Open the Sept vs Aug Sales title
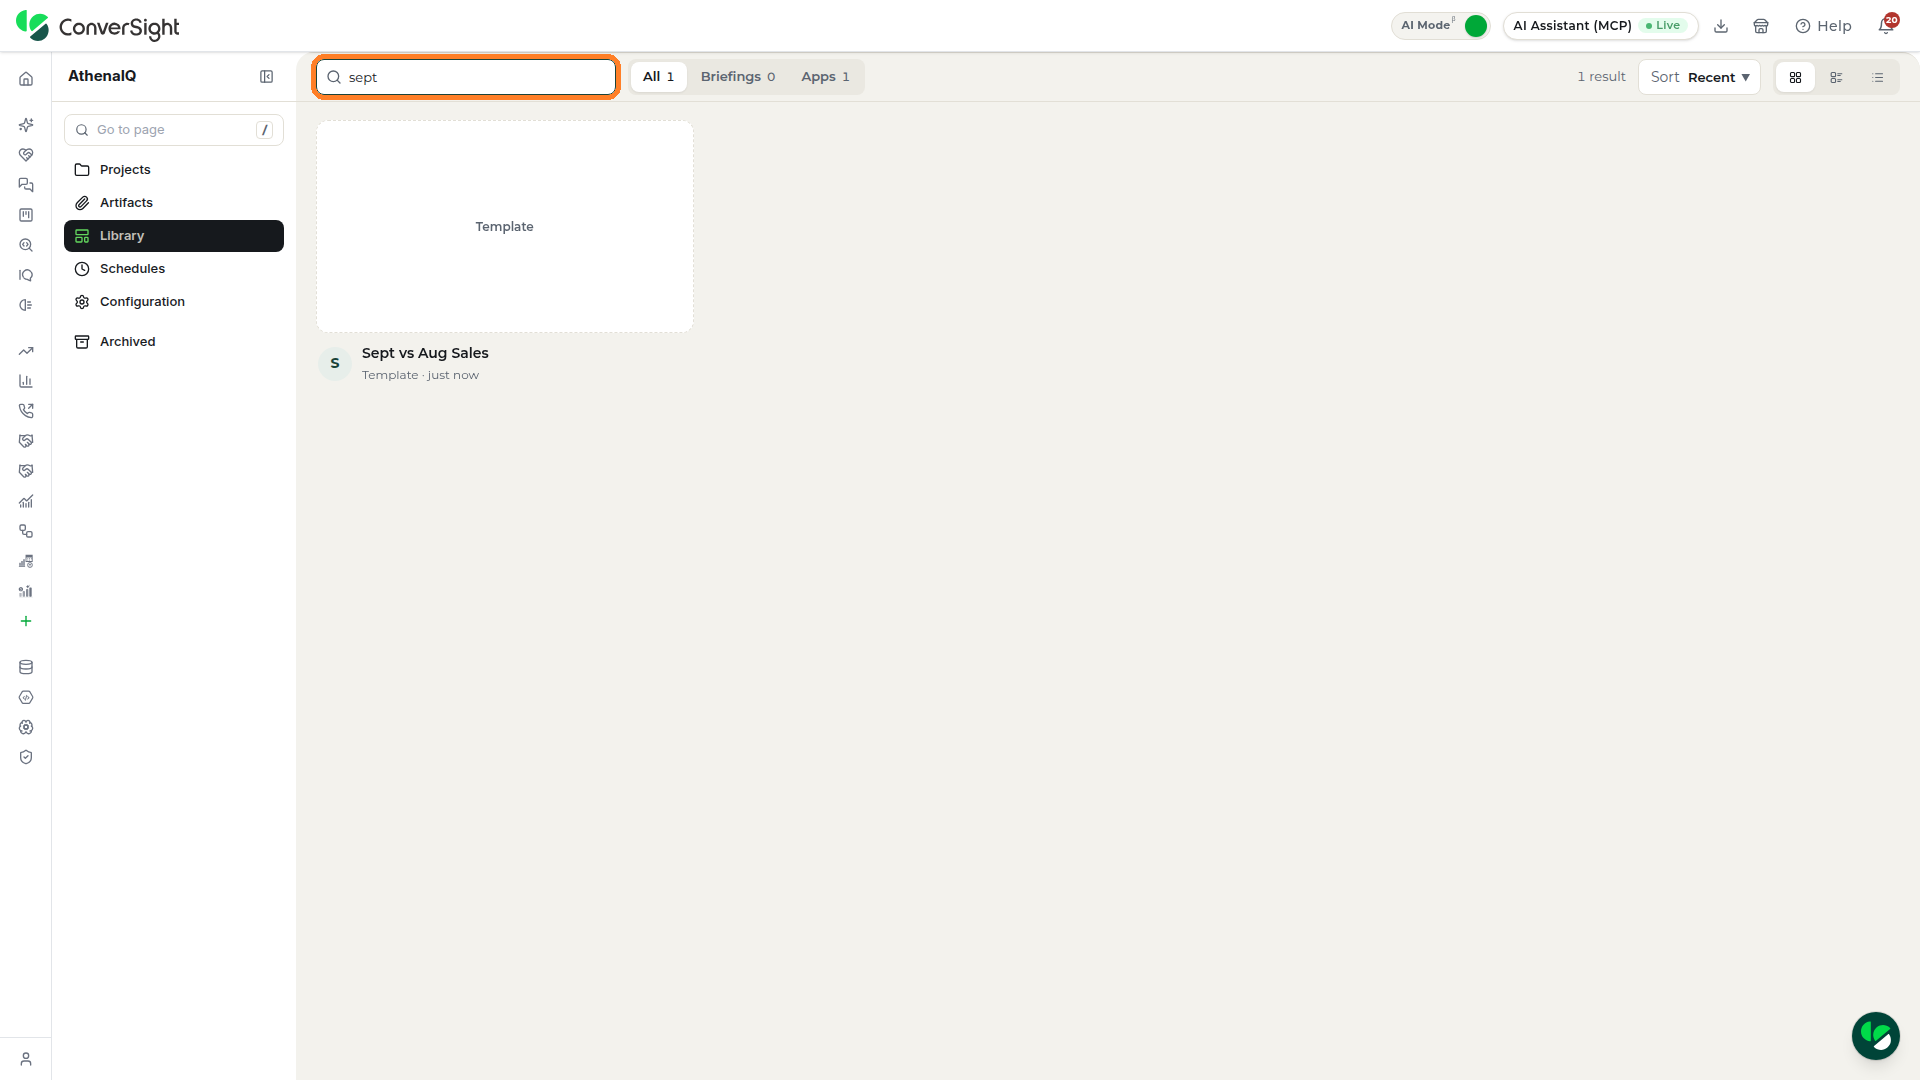Viewport: 1920px width, 1080px height. point(425,353)
